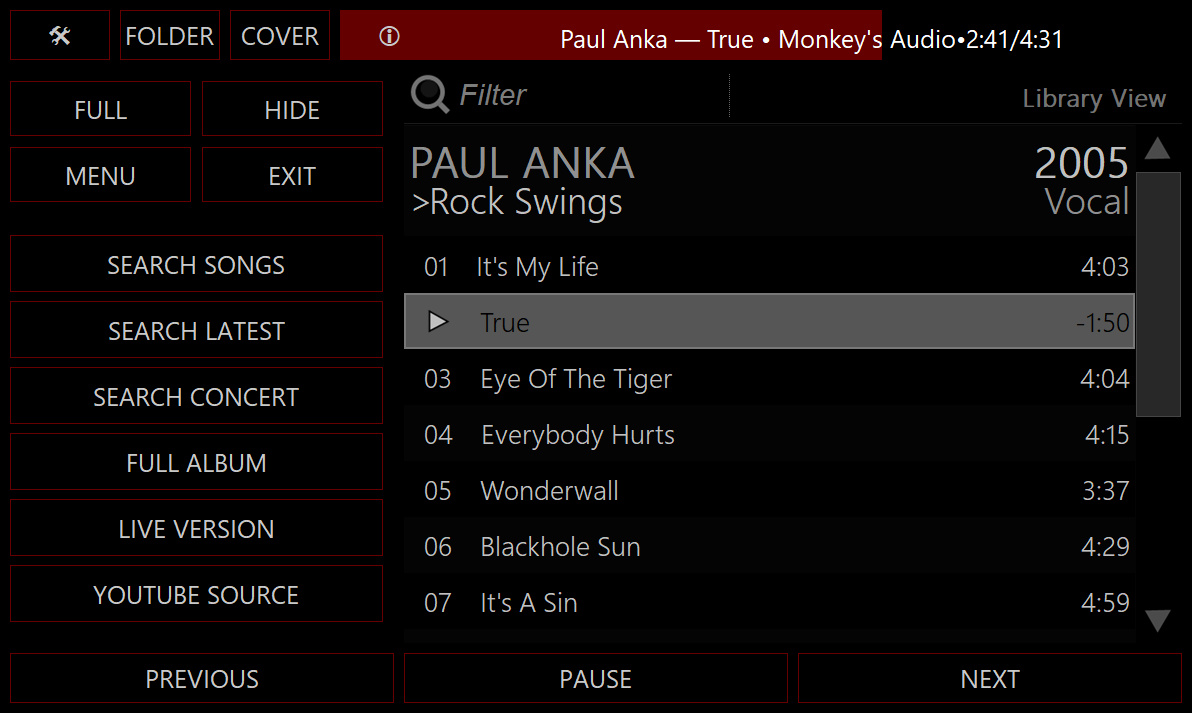Pause the current playback

[x=595, y=679]
